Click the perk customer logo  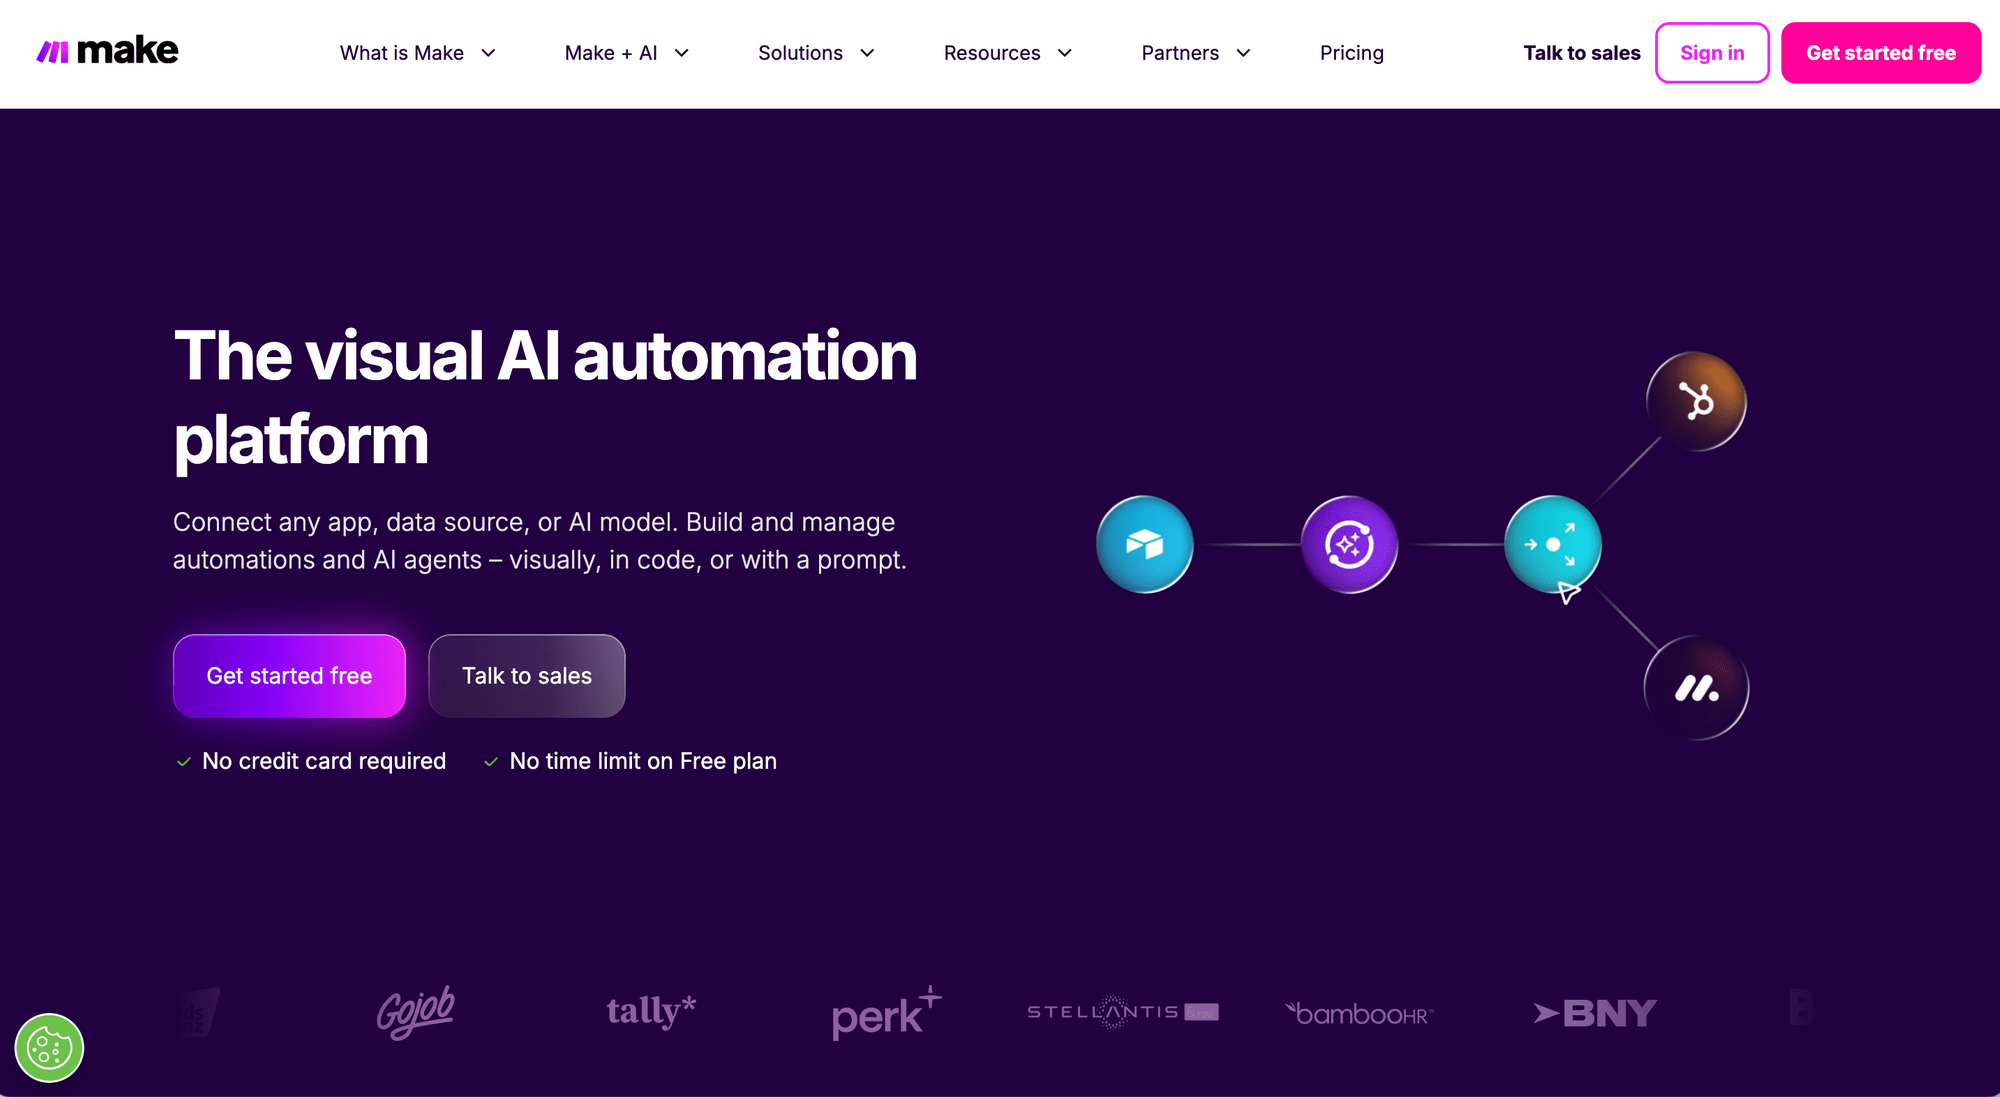click(886, 1013)
